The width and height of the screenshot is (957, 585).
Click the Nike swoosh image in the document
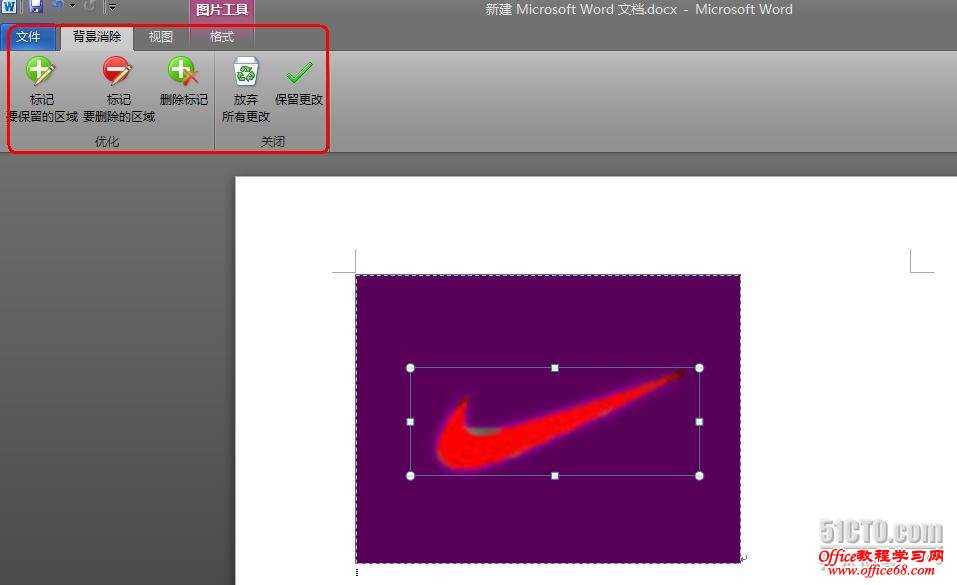tap(555, 420)
